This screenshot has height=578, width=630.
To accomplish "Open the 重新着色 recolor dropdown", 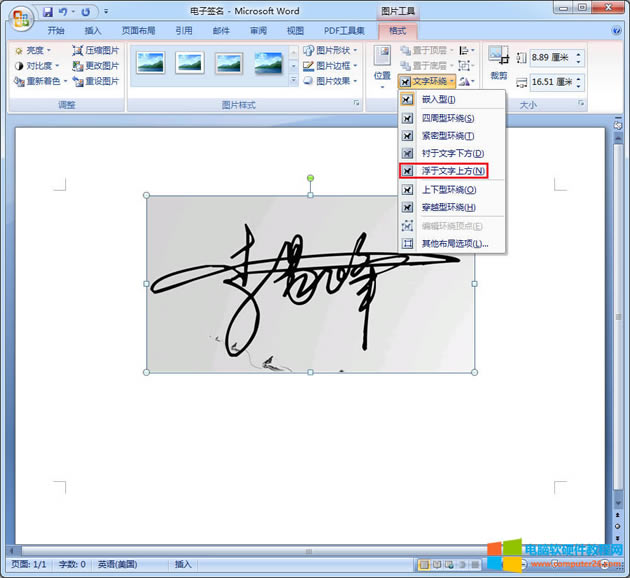I will coord(41,81).
